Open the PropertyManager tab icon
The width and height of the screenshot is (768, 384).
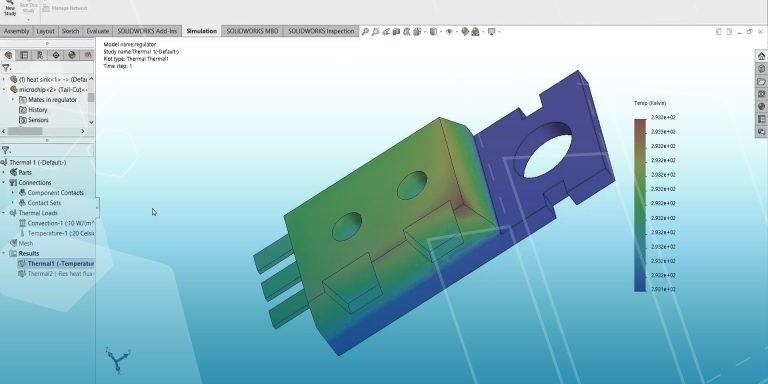pos(24,55)
